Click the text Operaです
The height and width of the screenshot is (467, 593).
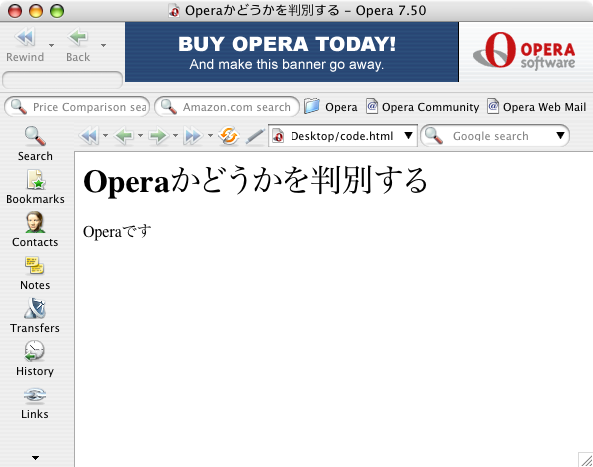coord(117,231)
